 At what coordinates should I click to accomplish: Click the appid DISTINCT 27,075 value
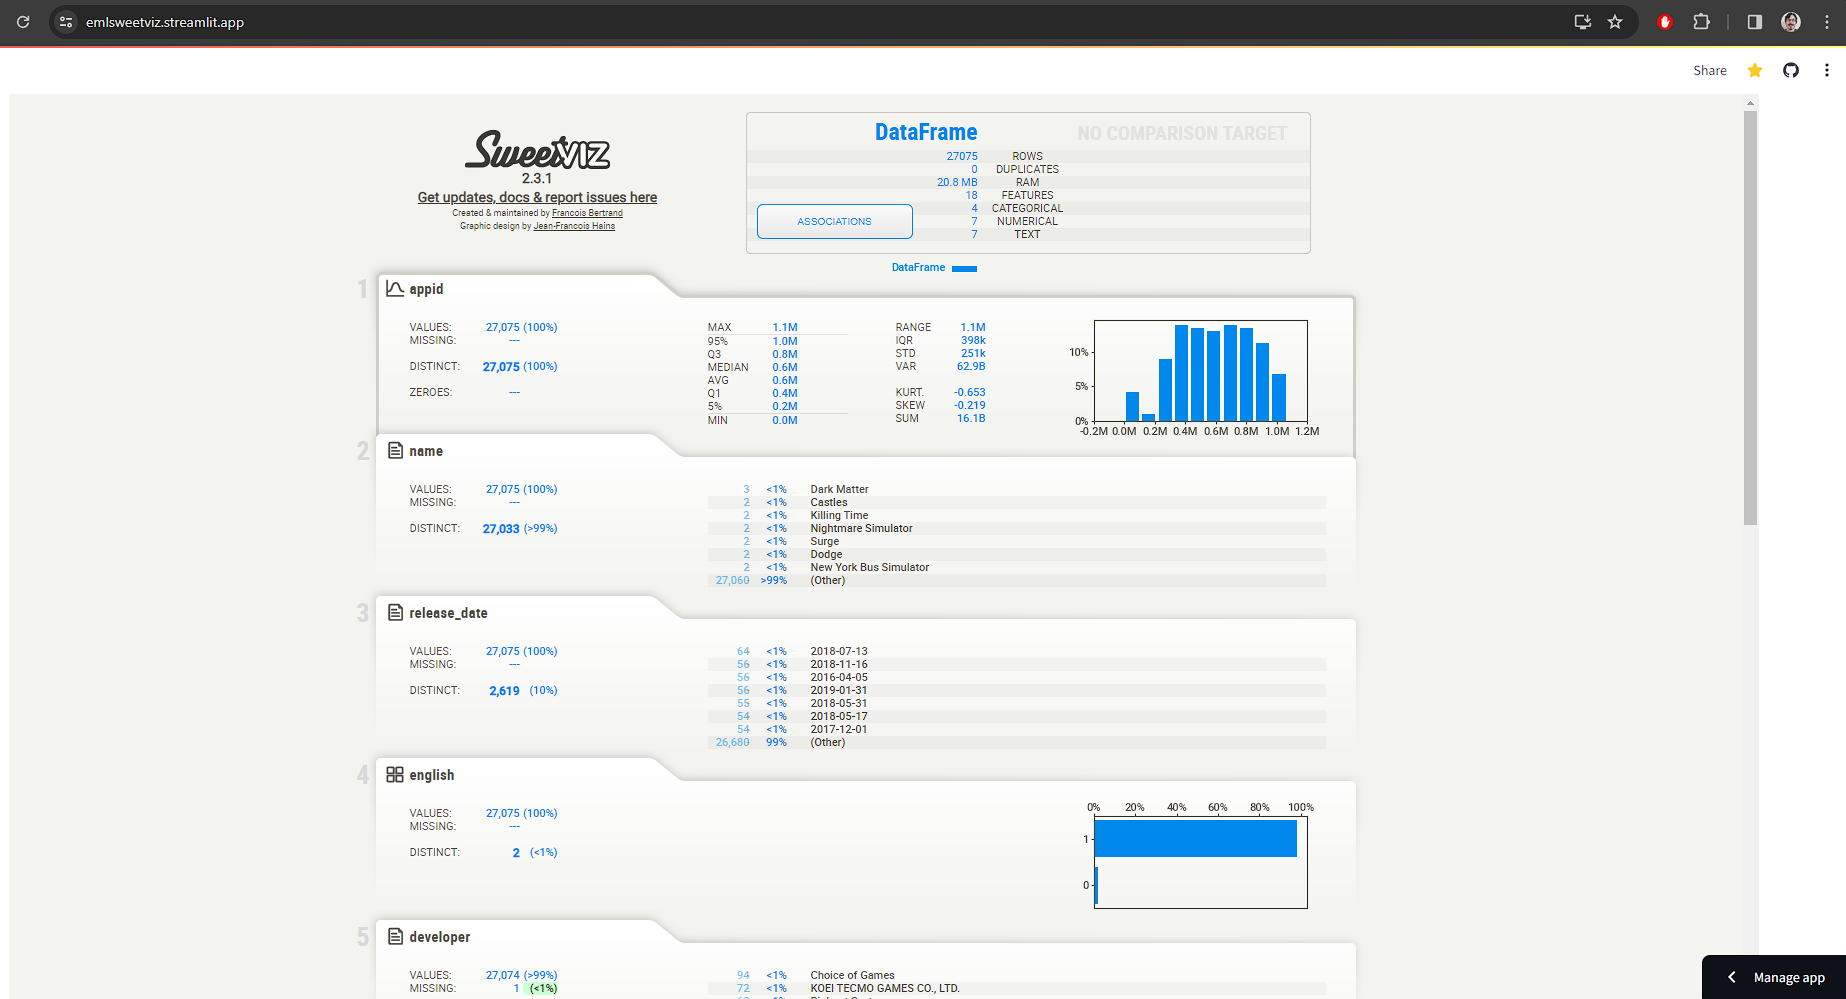click(501, 367)
